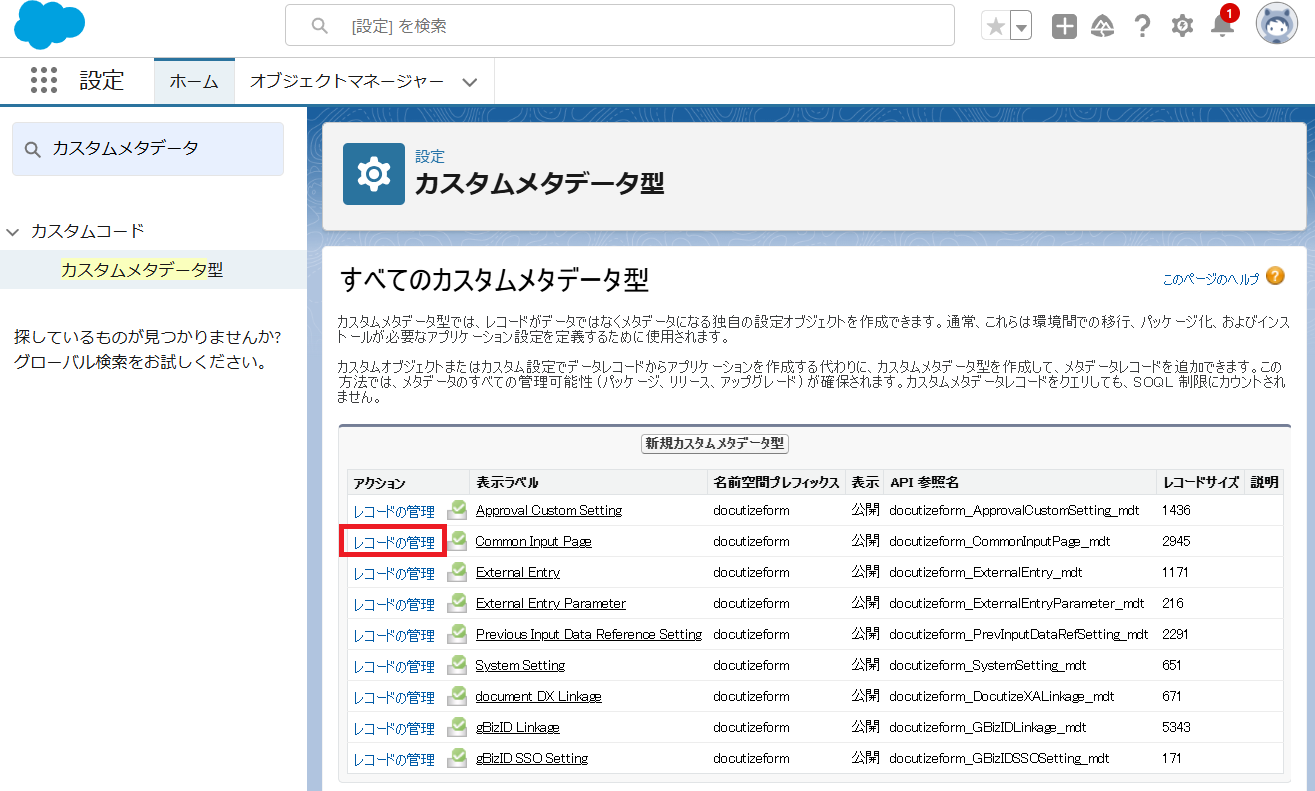
Task: Click レコードの管理 for External Entry
Action: (x=394, y=573)
